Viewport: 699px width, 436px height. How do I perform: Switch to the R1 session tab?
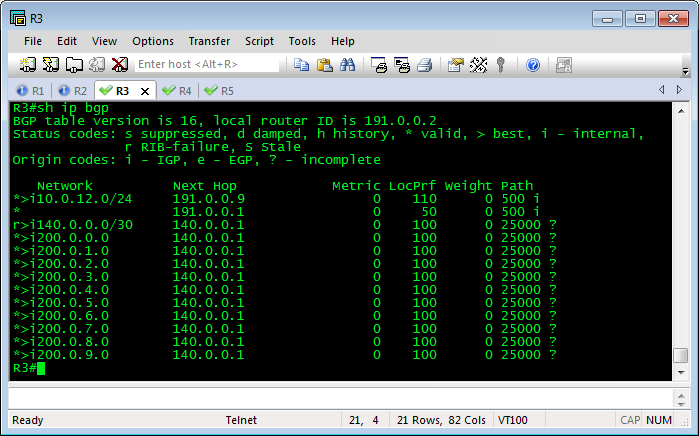[x=30, y=91]
